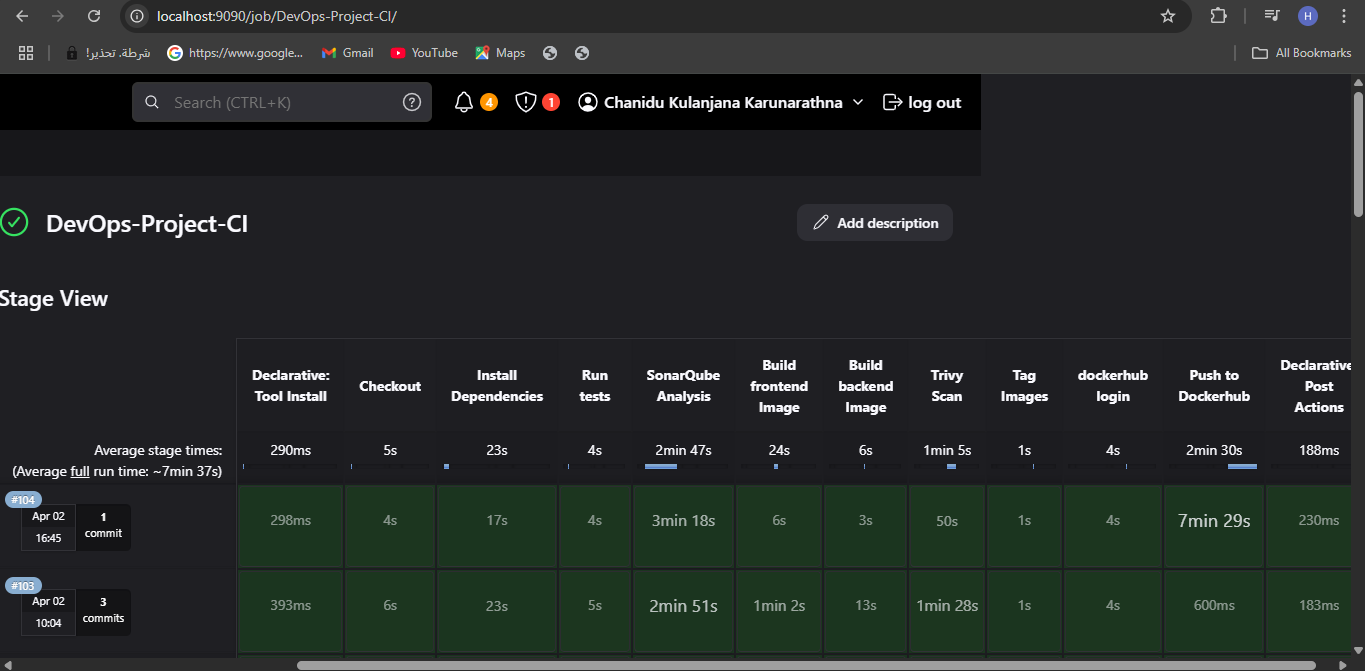
Task: Open the browser extensions puzzle icon
Action: click(x=1218, y=16)
